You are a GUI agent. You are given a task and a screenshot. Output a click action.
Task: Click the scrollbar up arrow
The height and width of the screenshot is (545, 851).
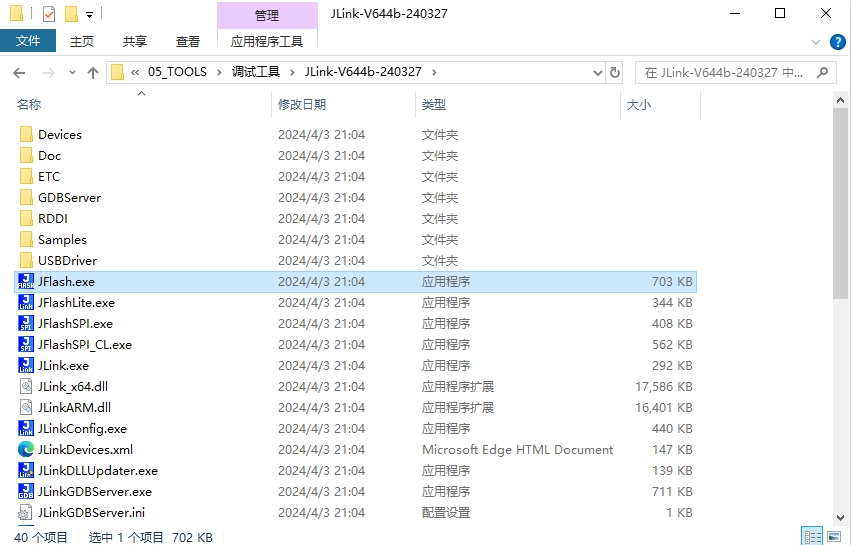click(x=840, y=100)
